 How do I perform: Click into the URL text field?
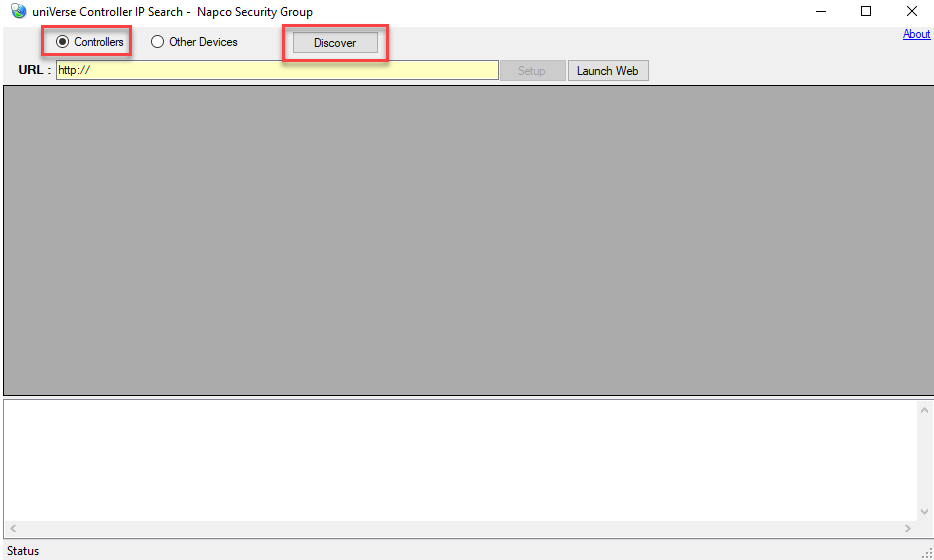point(277,70)
